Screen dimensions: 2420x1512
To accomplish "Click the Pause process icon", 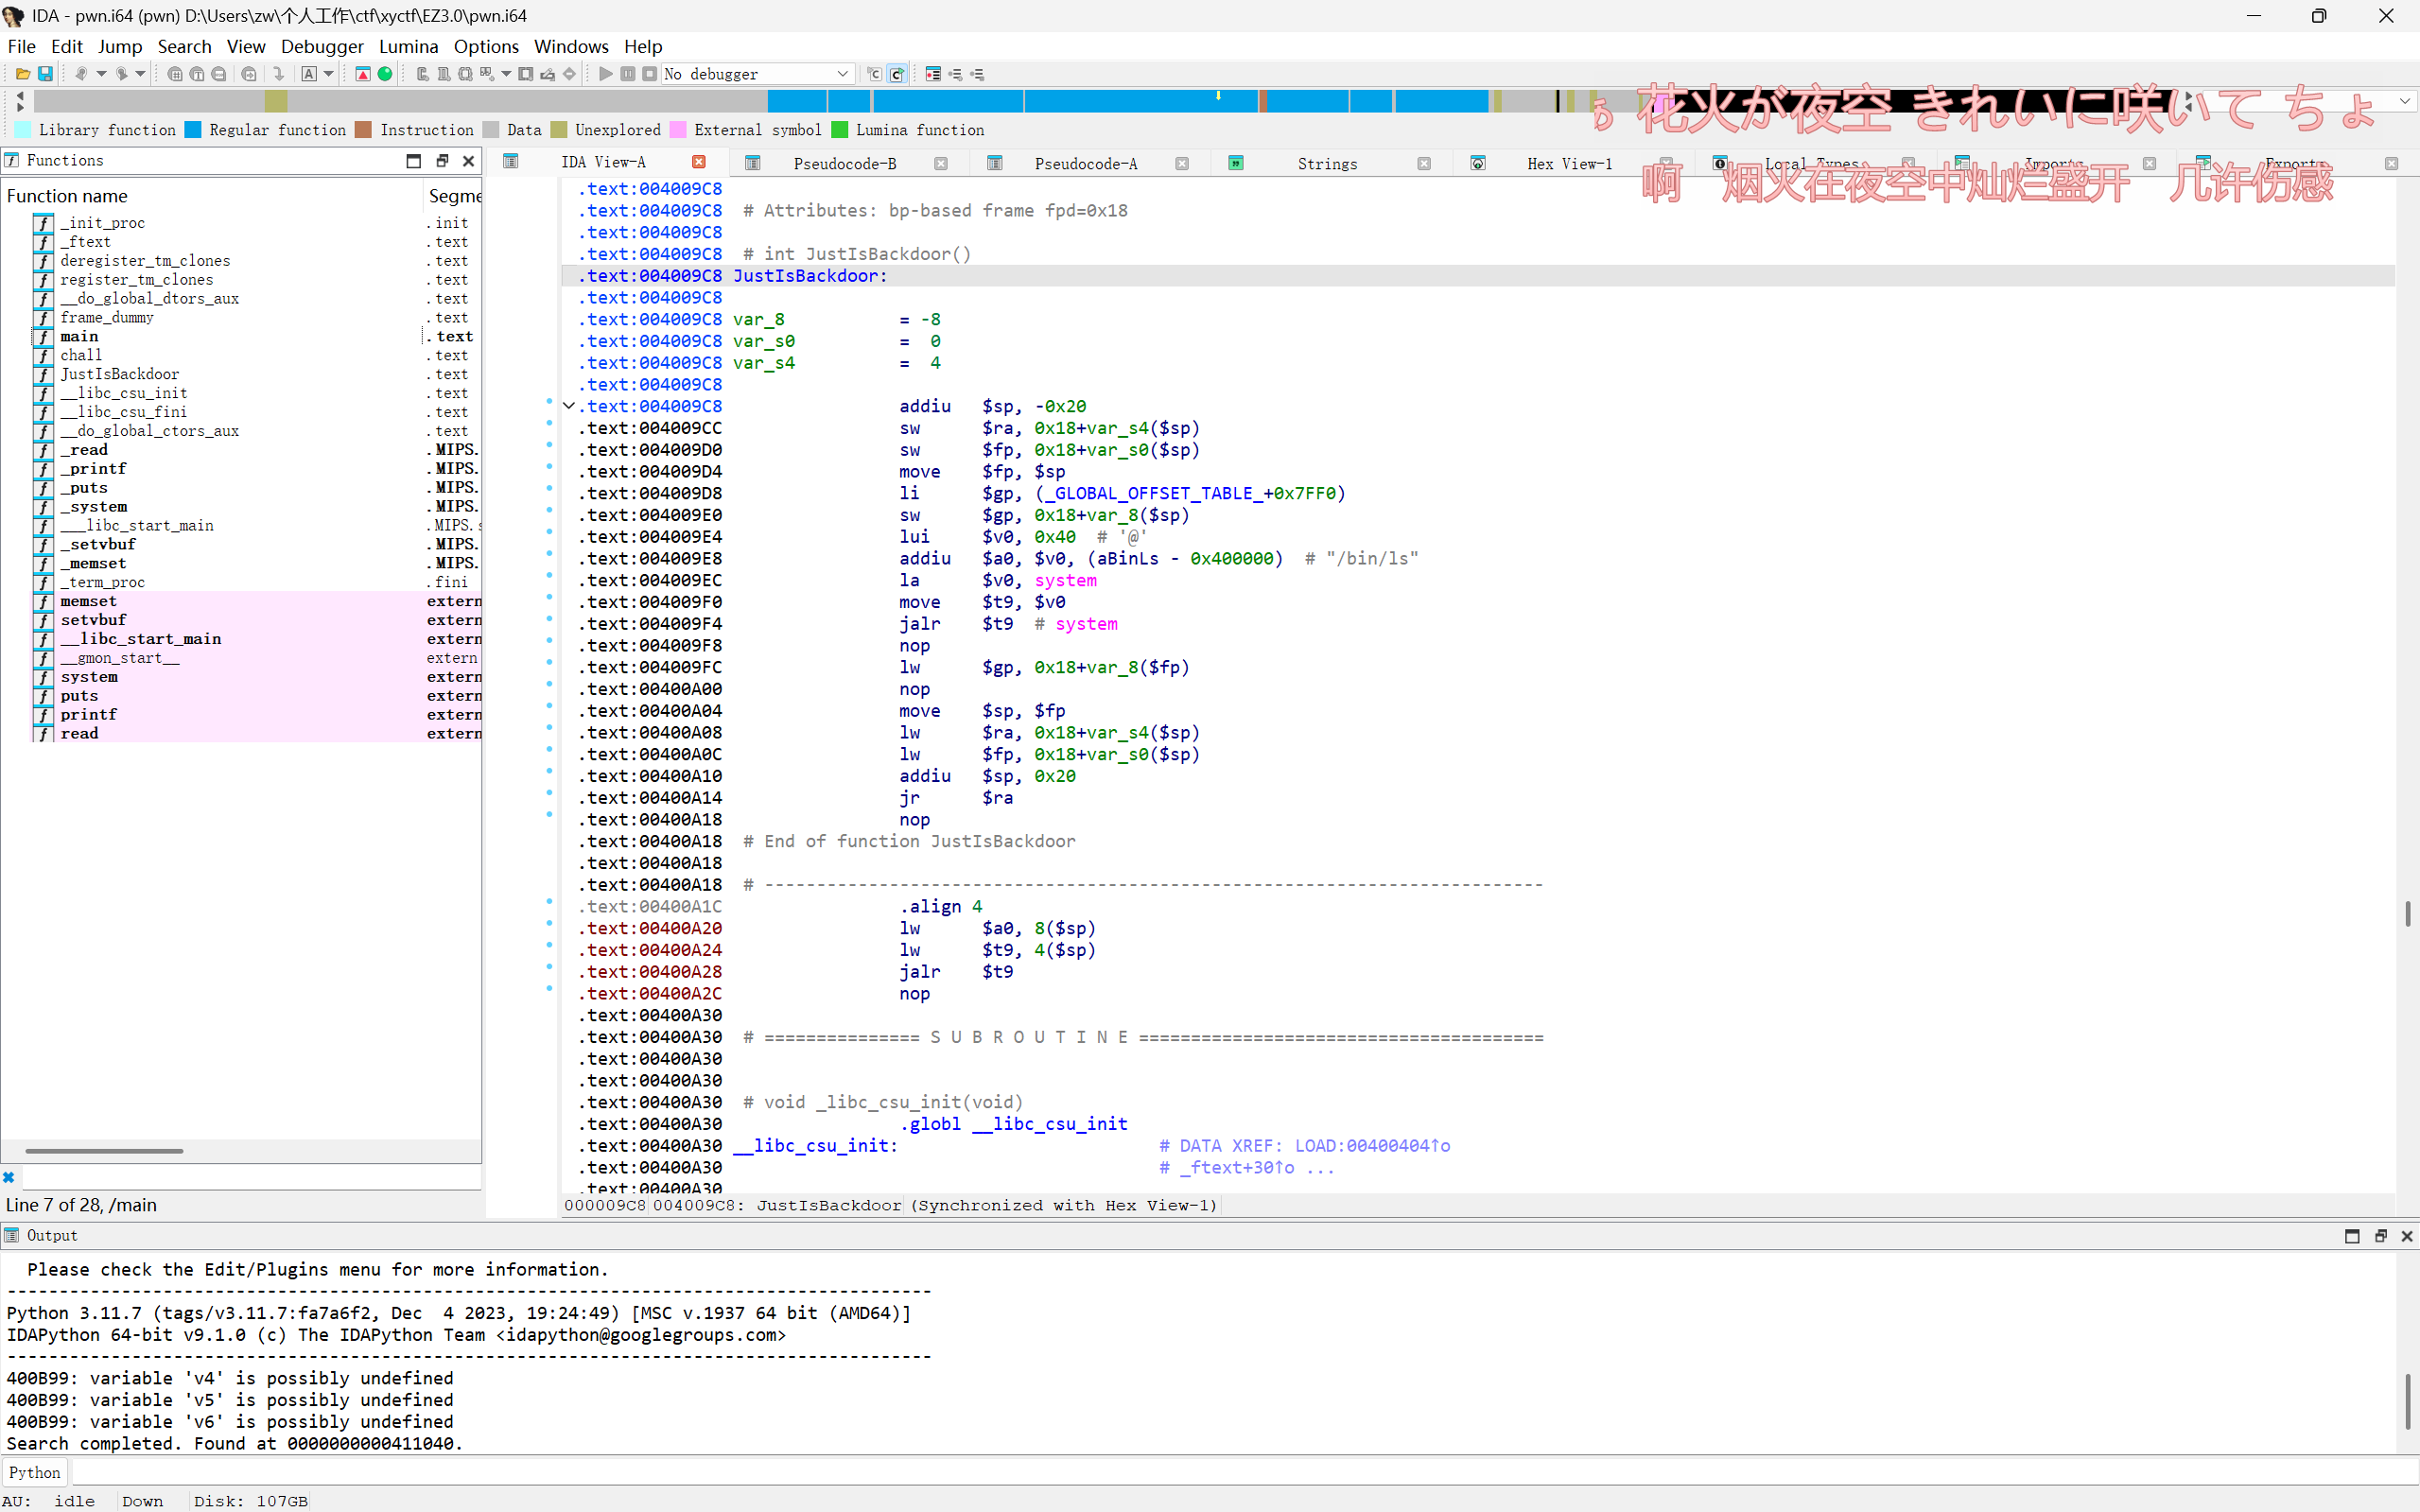I will pos(628,74).
